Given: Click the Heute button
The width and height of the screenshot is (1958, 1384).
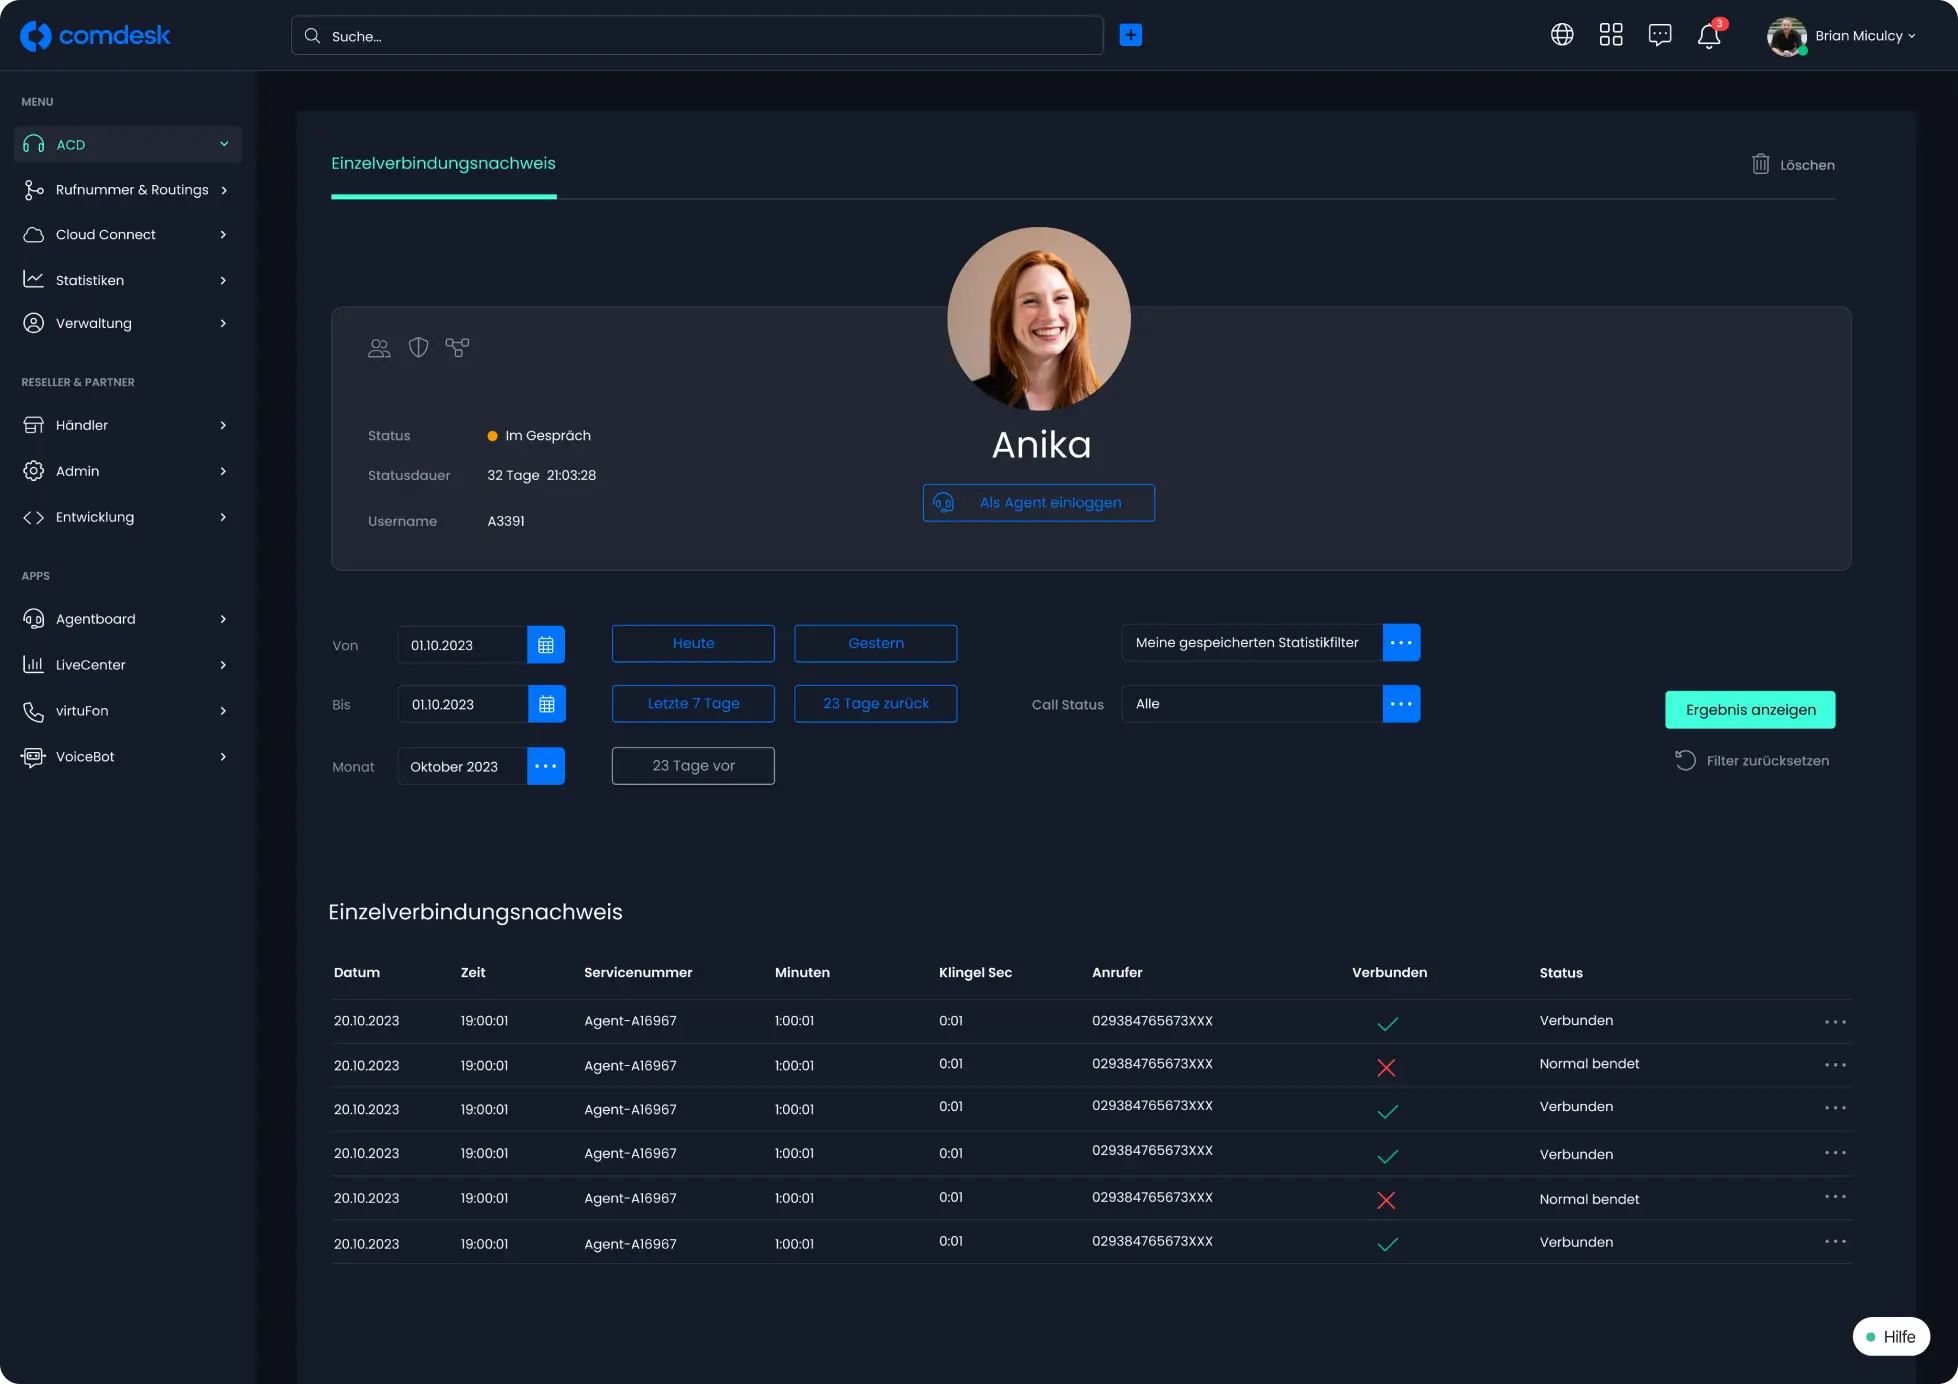Looking at the screenshot, I should pyautogui.click(x=693, y=643).
